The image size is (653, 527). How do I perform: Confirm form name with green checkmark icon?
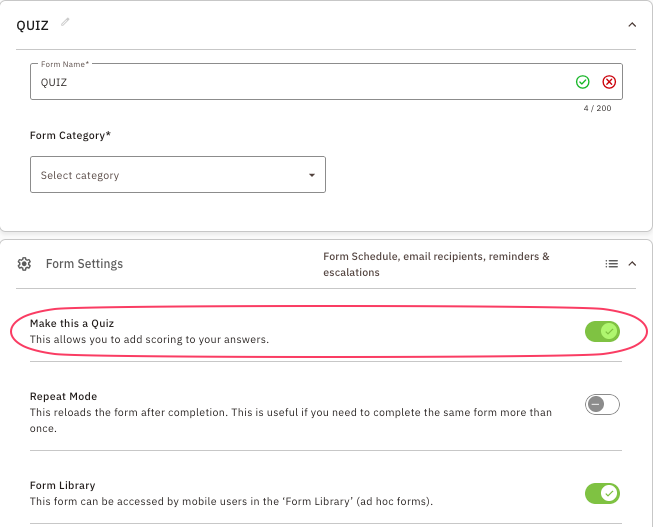[x=583, y=82]
